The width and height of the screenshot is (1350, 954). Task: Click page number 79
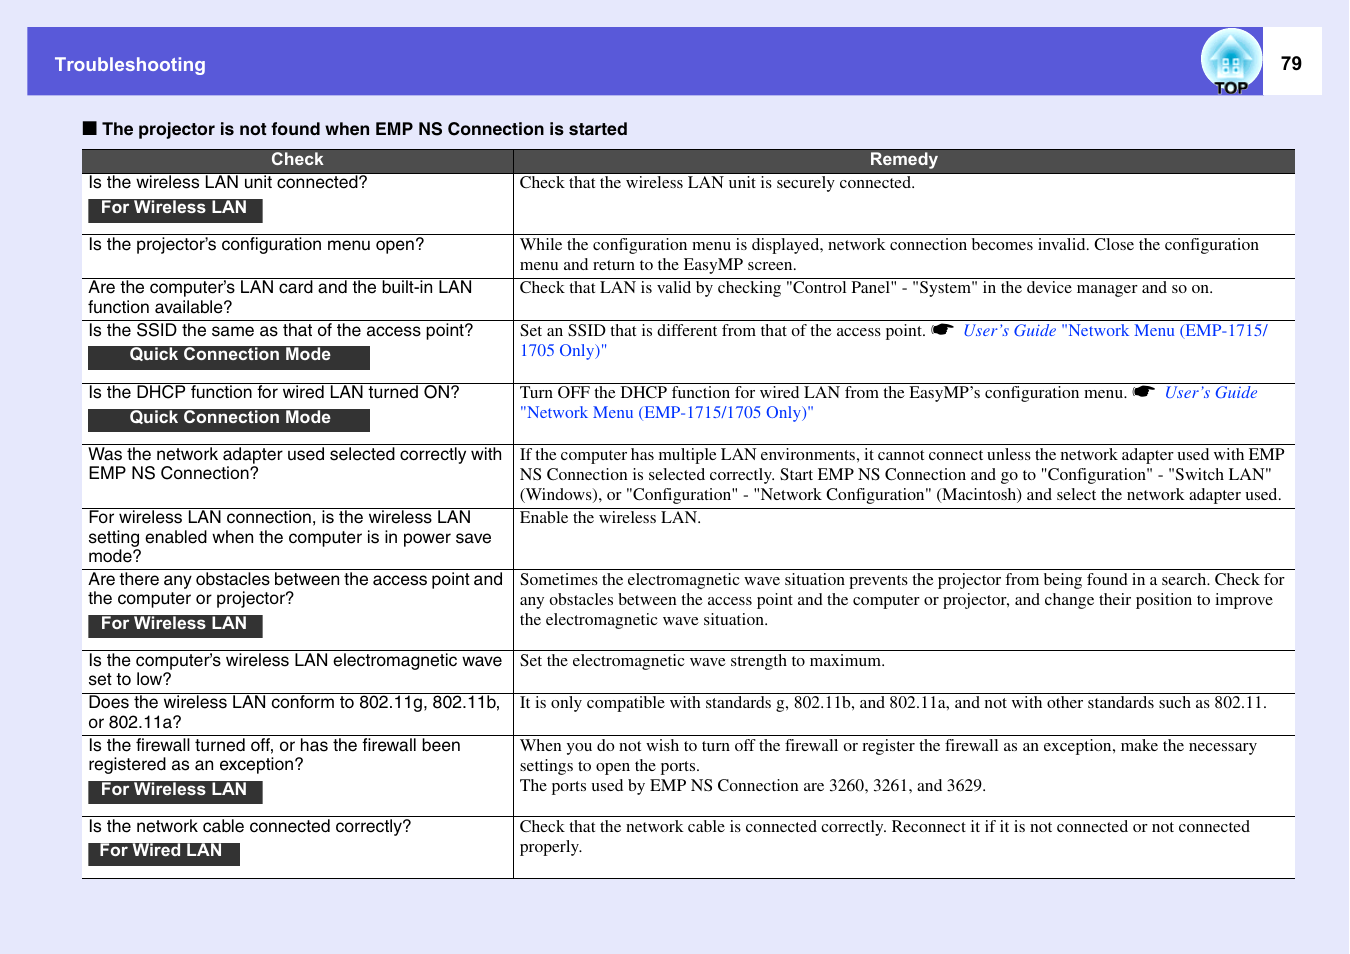point(1291,64)
